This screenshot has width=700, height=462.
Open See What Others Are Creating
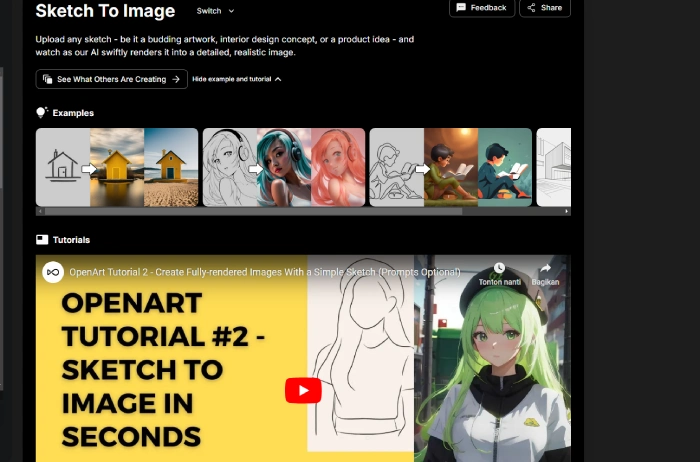pyautogui.click(x=112, y=79)
